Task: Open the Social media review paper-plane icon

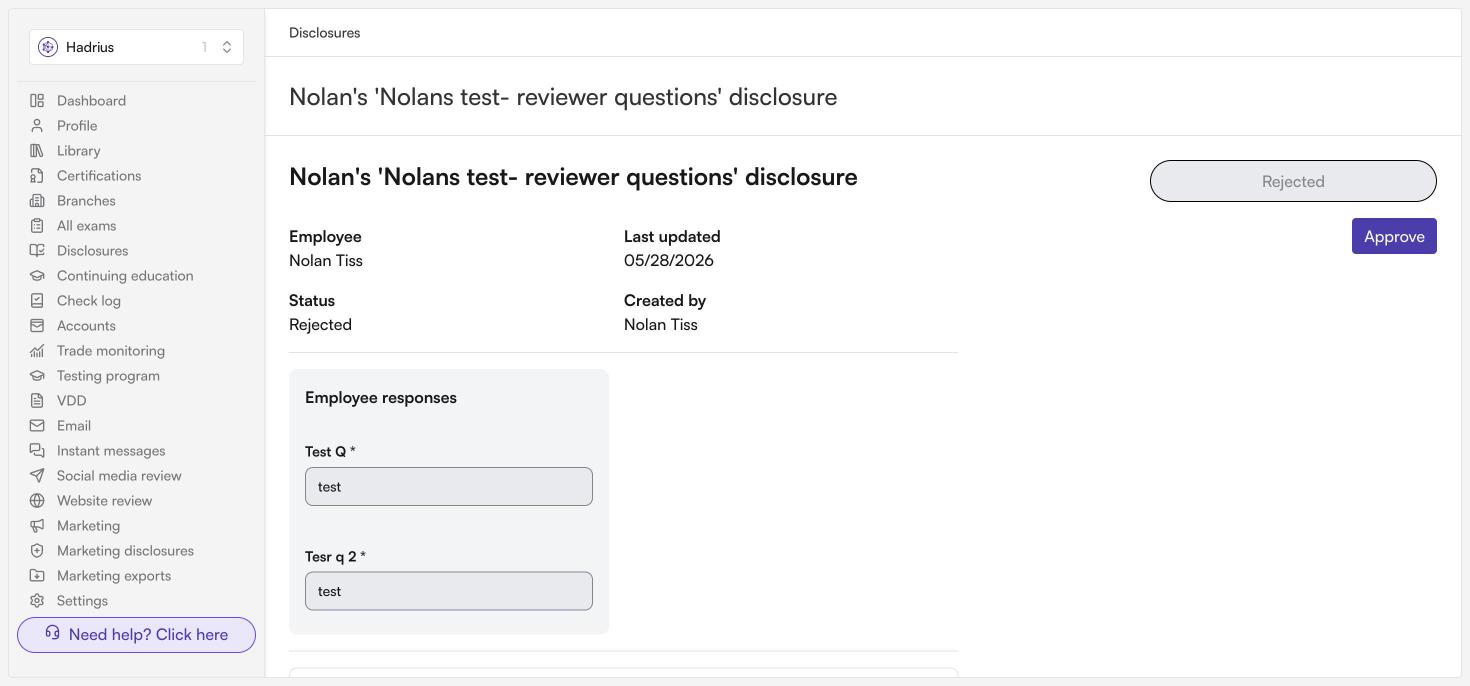Action: (37, 475)
